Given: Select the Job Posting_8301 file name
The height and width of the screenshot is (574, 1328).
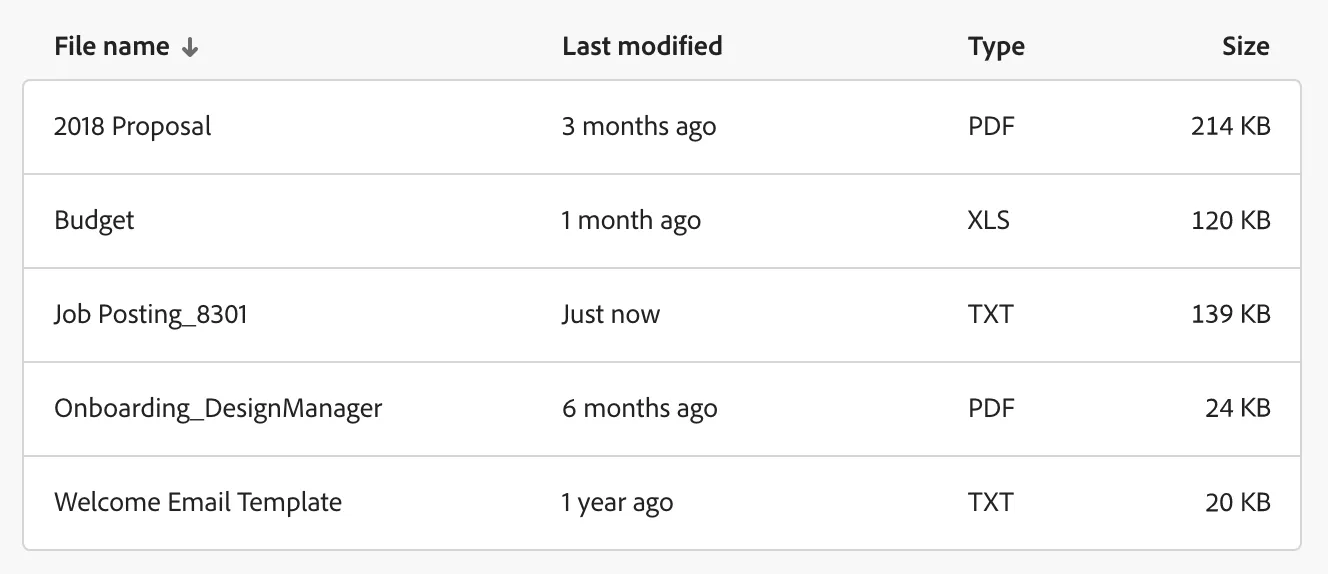Looking at the screenshot, I should coord(151,314).
